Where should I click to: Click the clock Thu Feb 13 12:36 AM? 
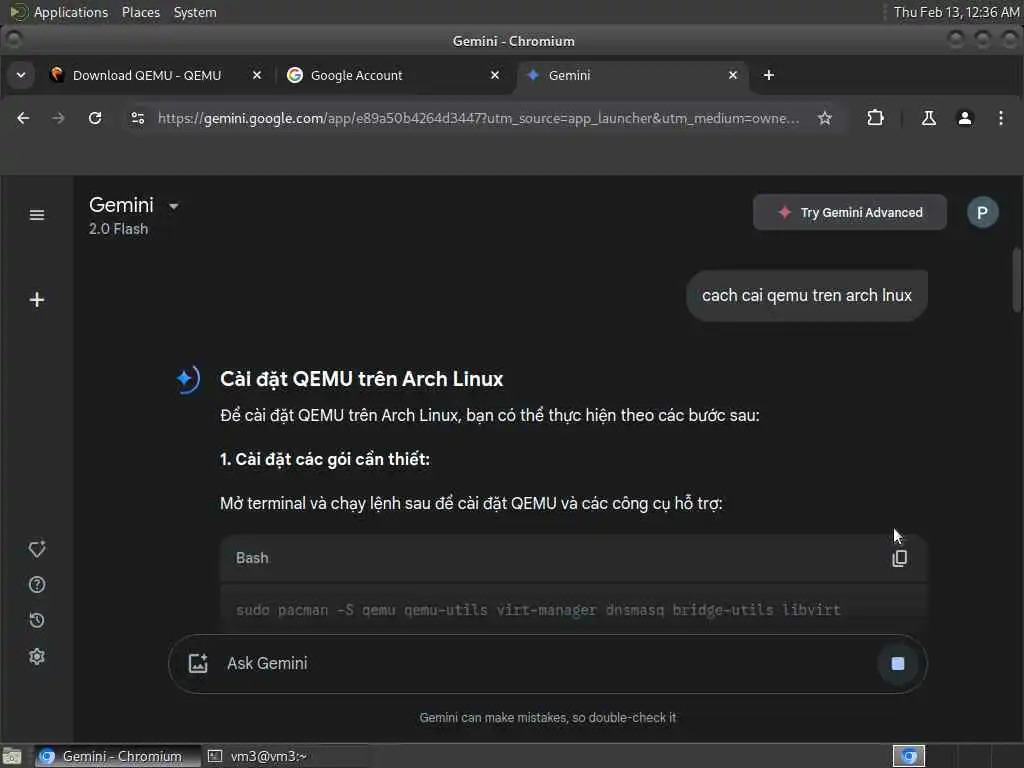(x=956, y=12)
